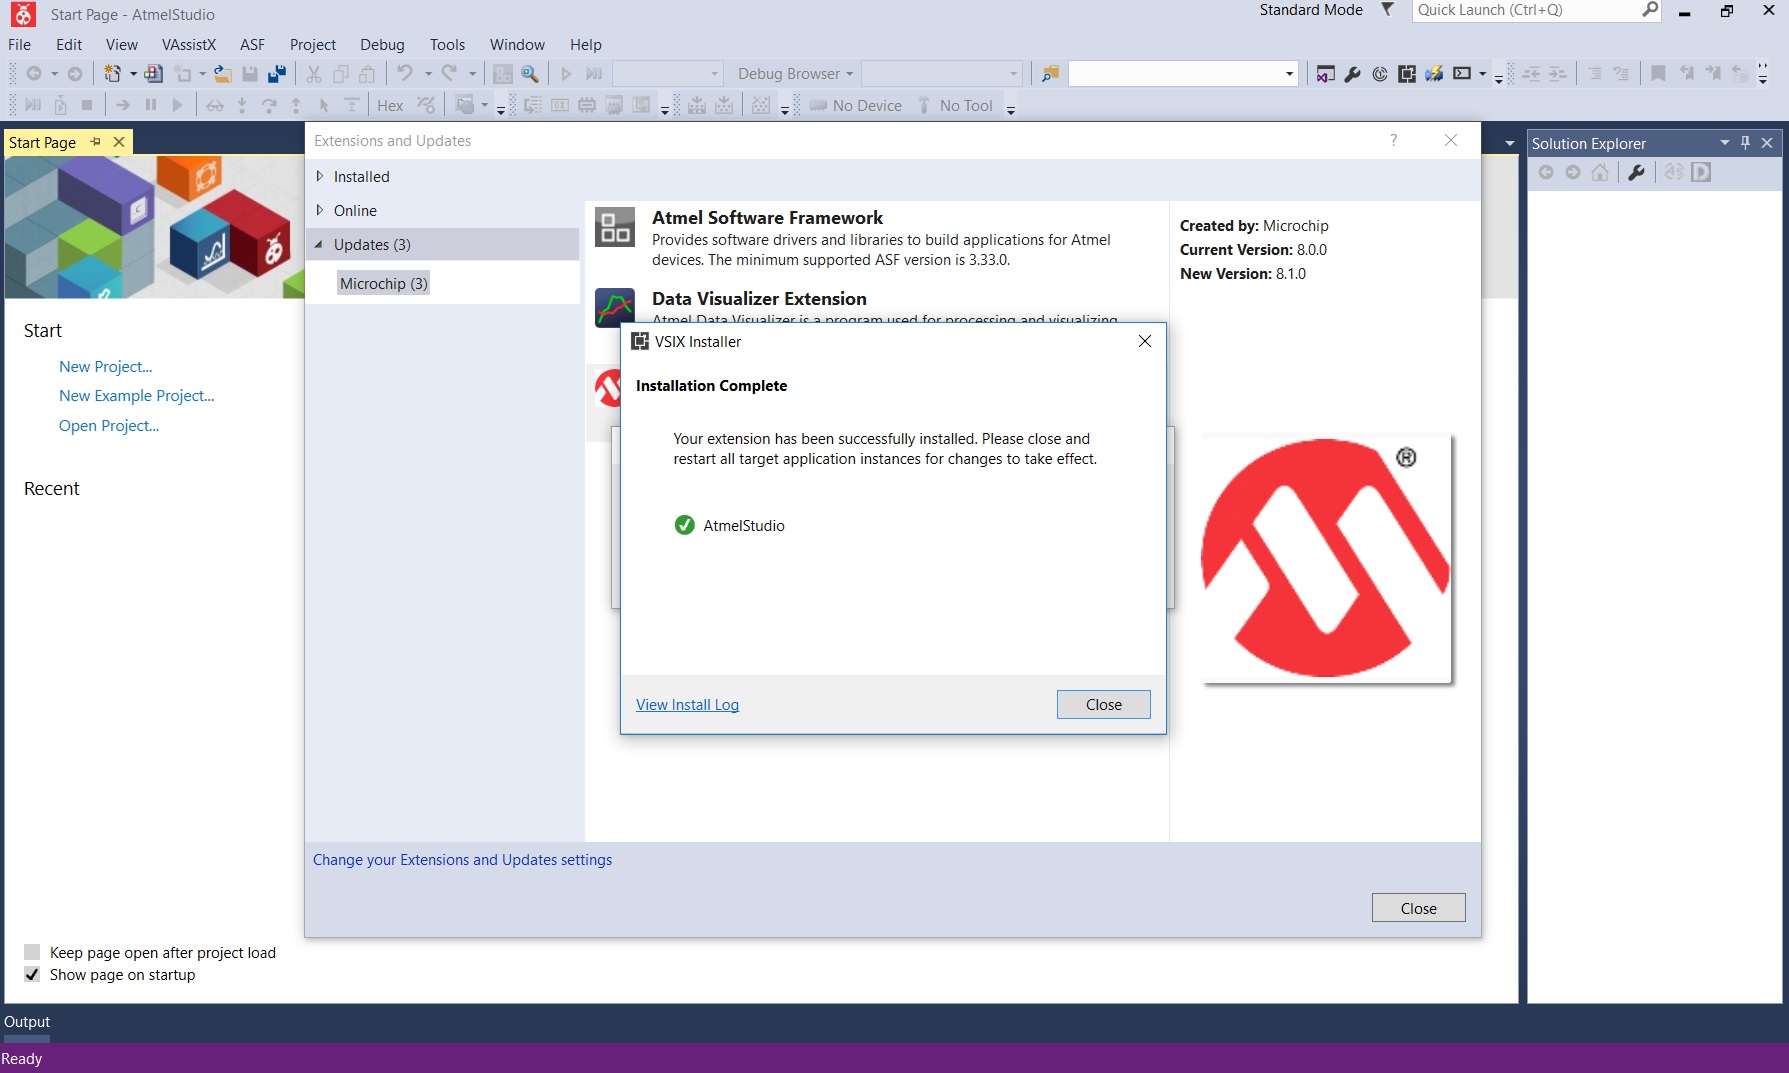Open the ASF menu
The width and height of the screenshot is (1789, 1073).
click(x=253, y=45)
